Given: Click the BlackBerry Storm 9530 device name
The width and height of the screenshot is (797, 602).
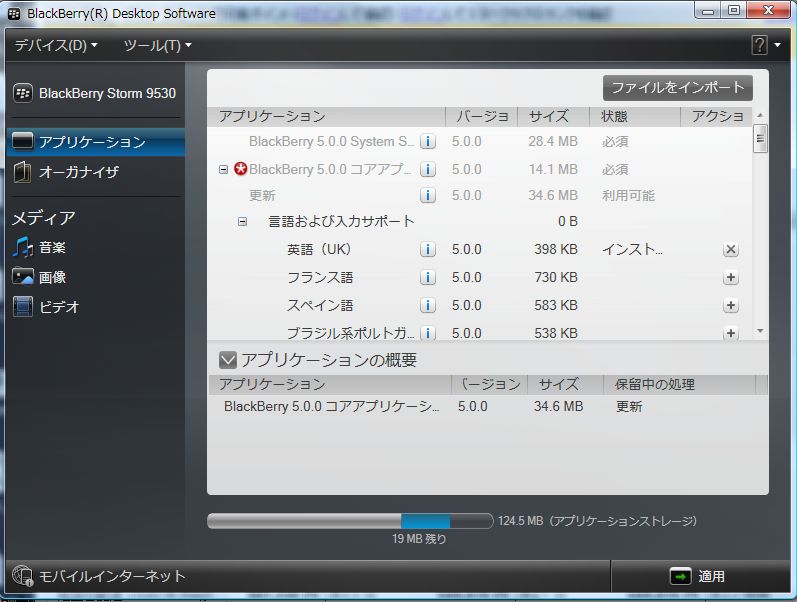Looking at the screenshot, I should click(x=107, y=93).
